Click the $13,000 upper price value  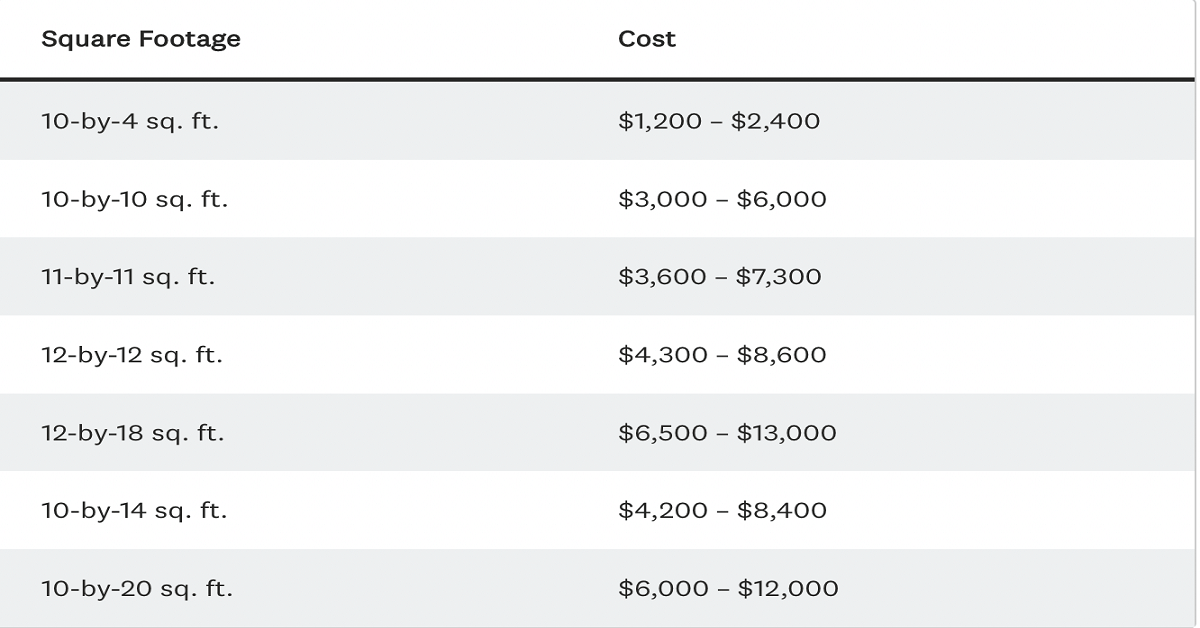(x=786, y=433)
